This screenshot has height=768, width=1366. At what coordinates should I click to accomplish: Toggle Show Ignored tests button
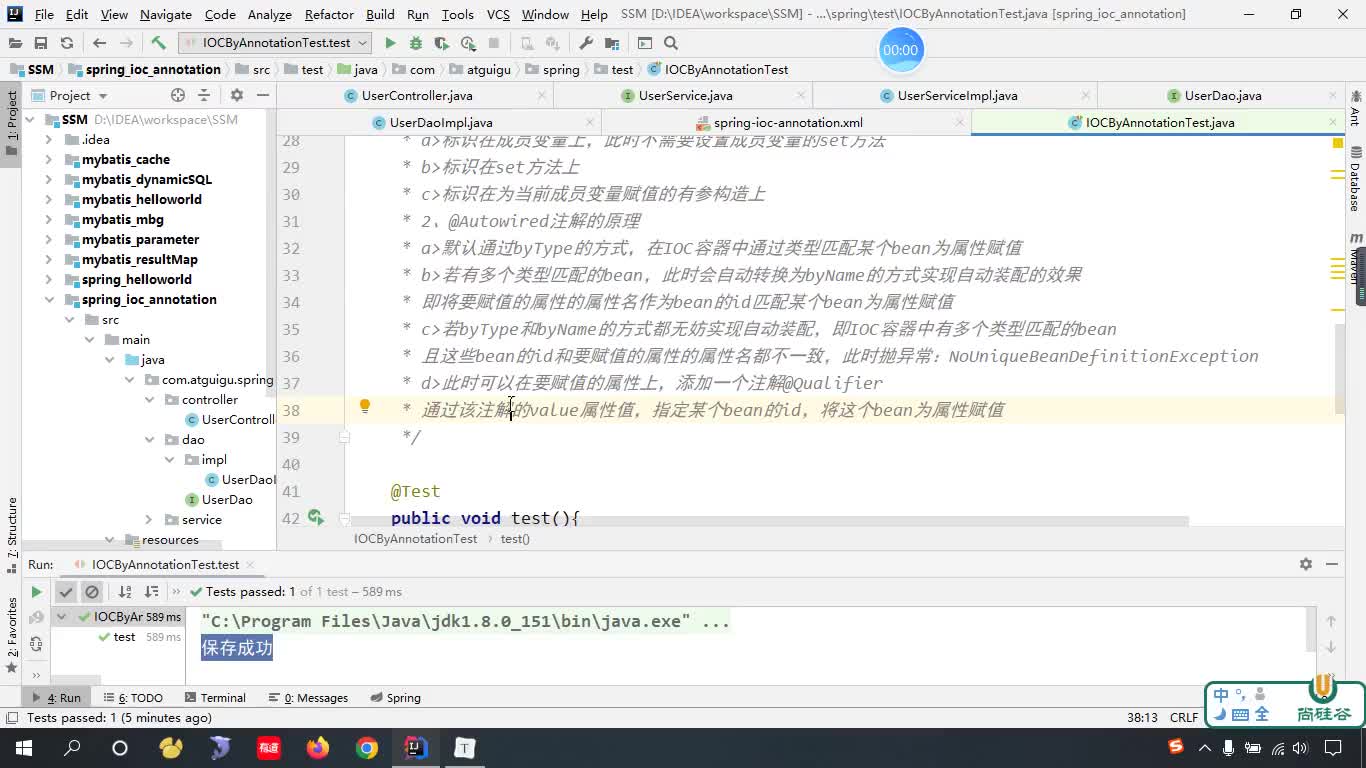click(x=92, y=592)
